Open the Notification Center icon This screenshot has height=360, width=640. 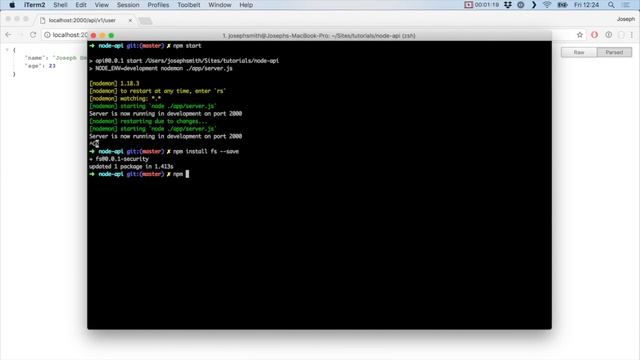click(x=626, y=5)
